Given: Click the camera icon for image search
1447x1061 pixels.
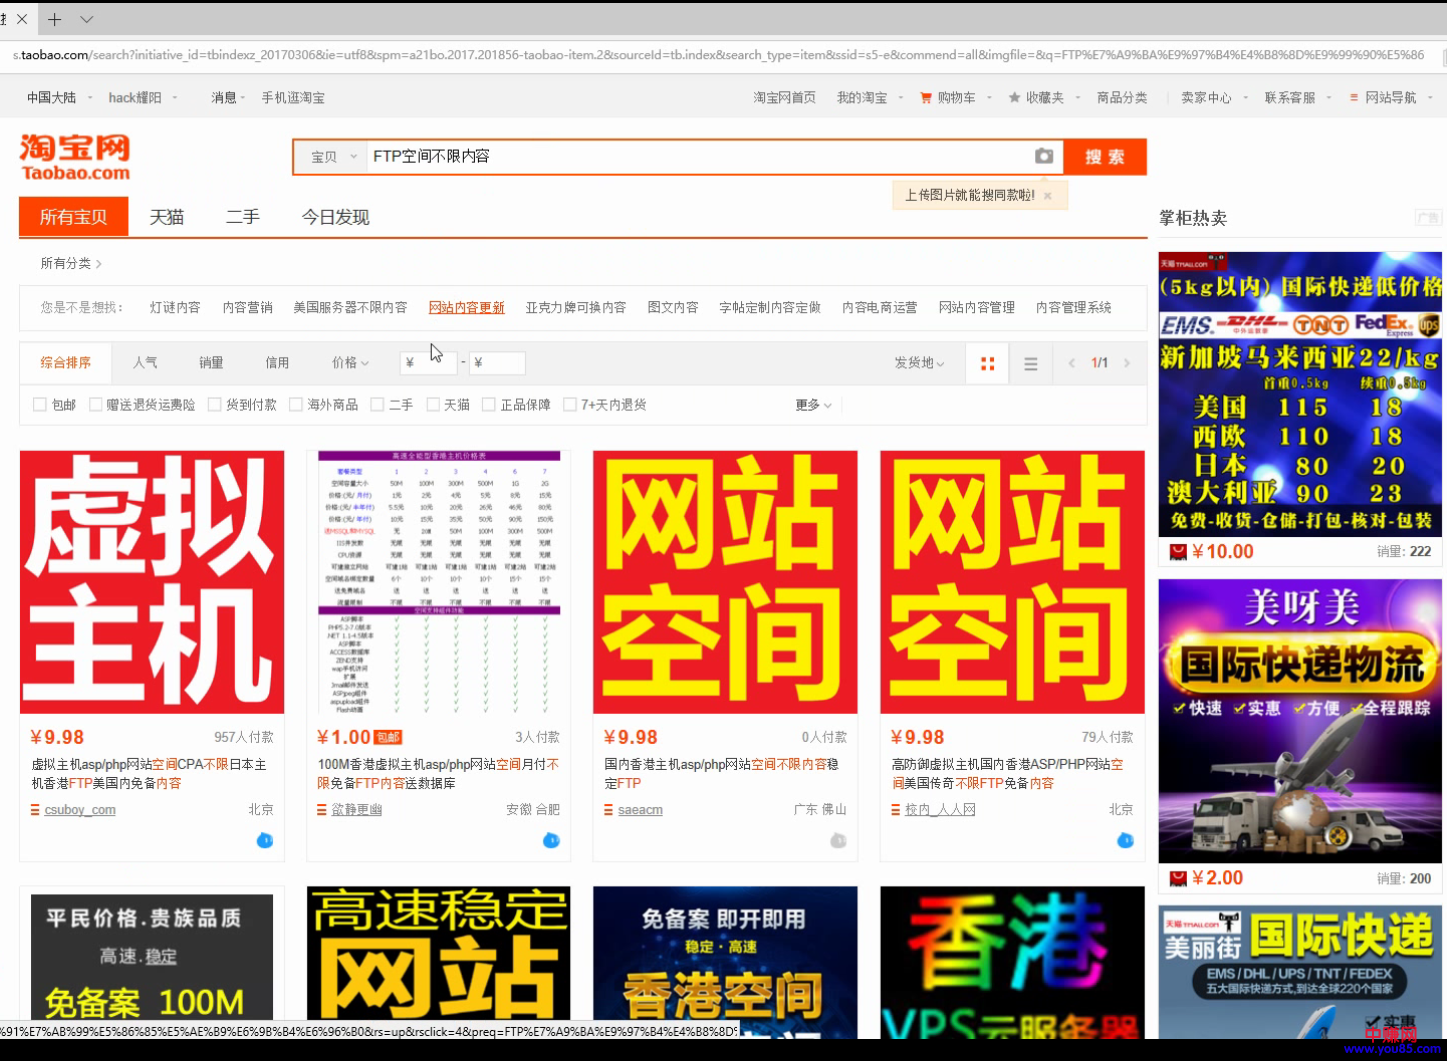Looking at the screenshot, I should [x=1043, y=156].
